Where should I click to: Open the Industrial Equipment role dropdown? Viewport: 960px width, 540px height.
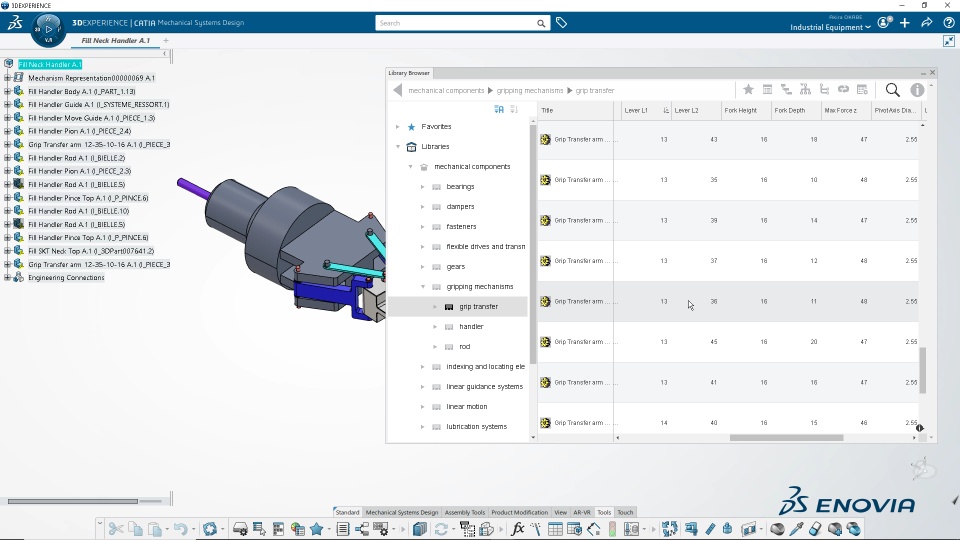pos(830,28)
